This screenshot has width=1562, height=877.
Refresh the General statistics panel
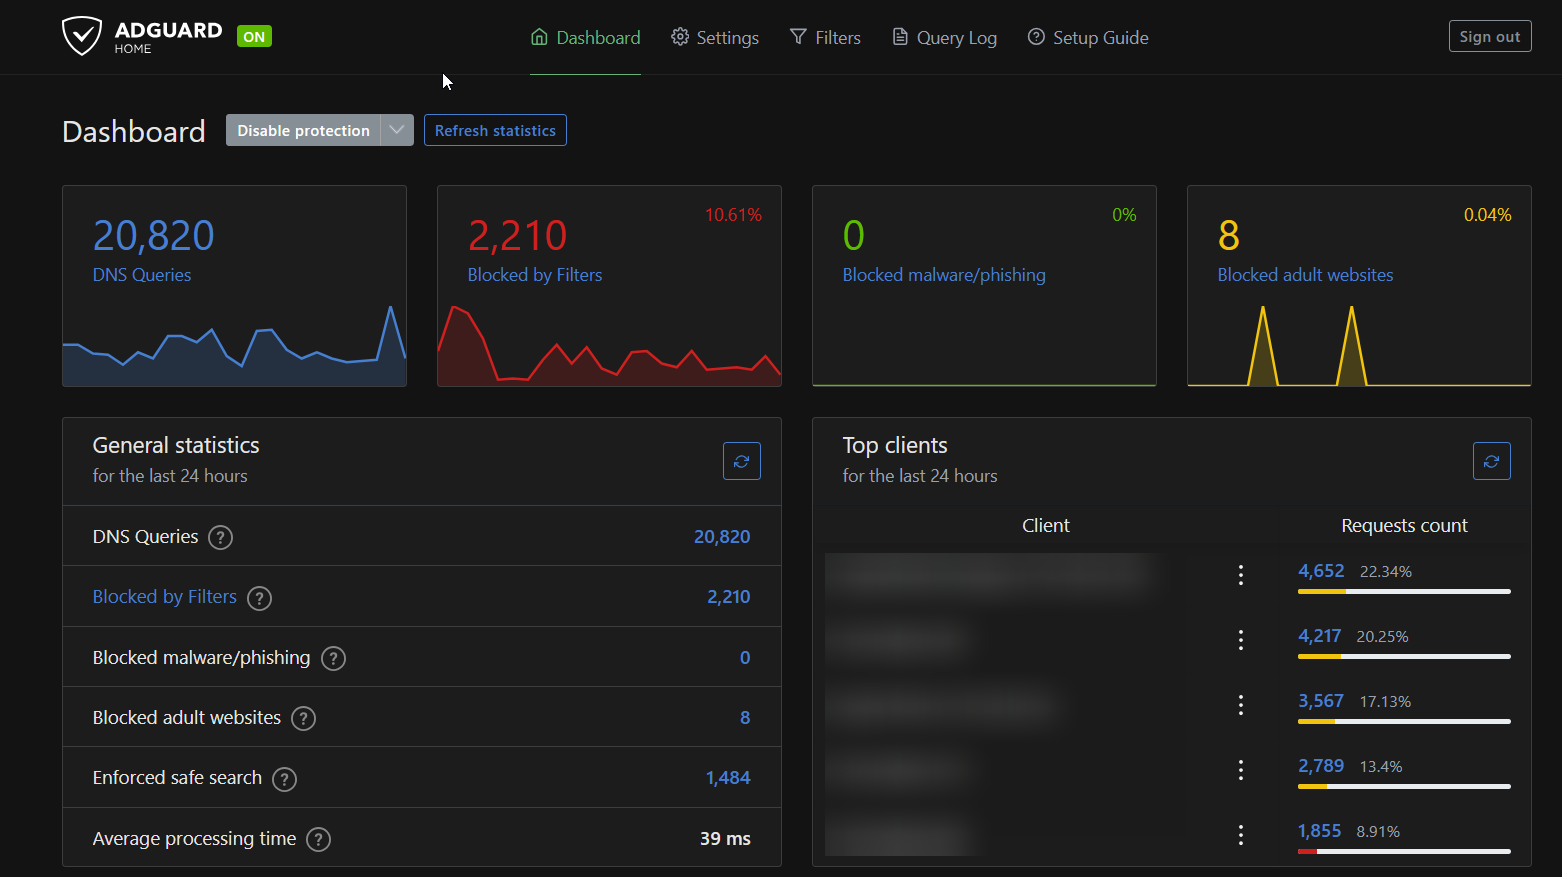(741, 461)
